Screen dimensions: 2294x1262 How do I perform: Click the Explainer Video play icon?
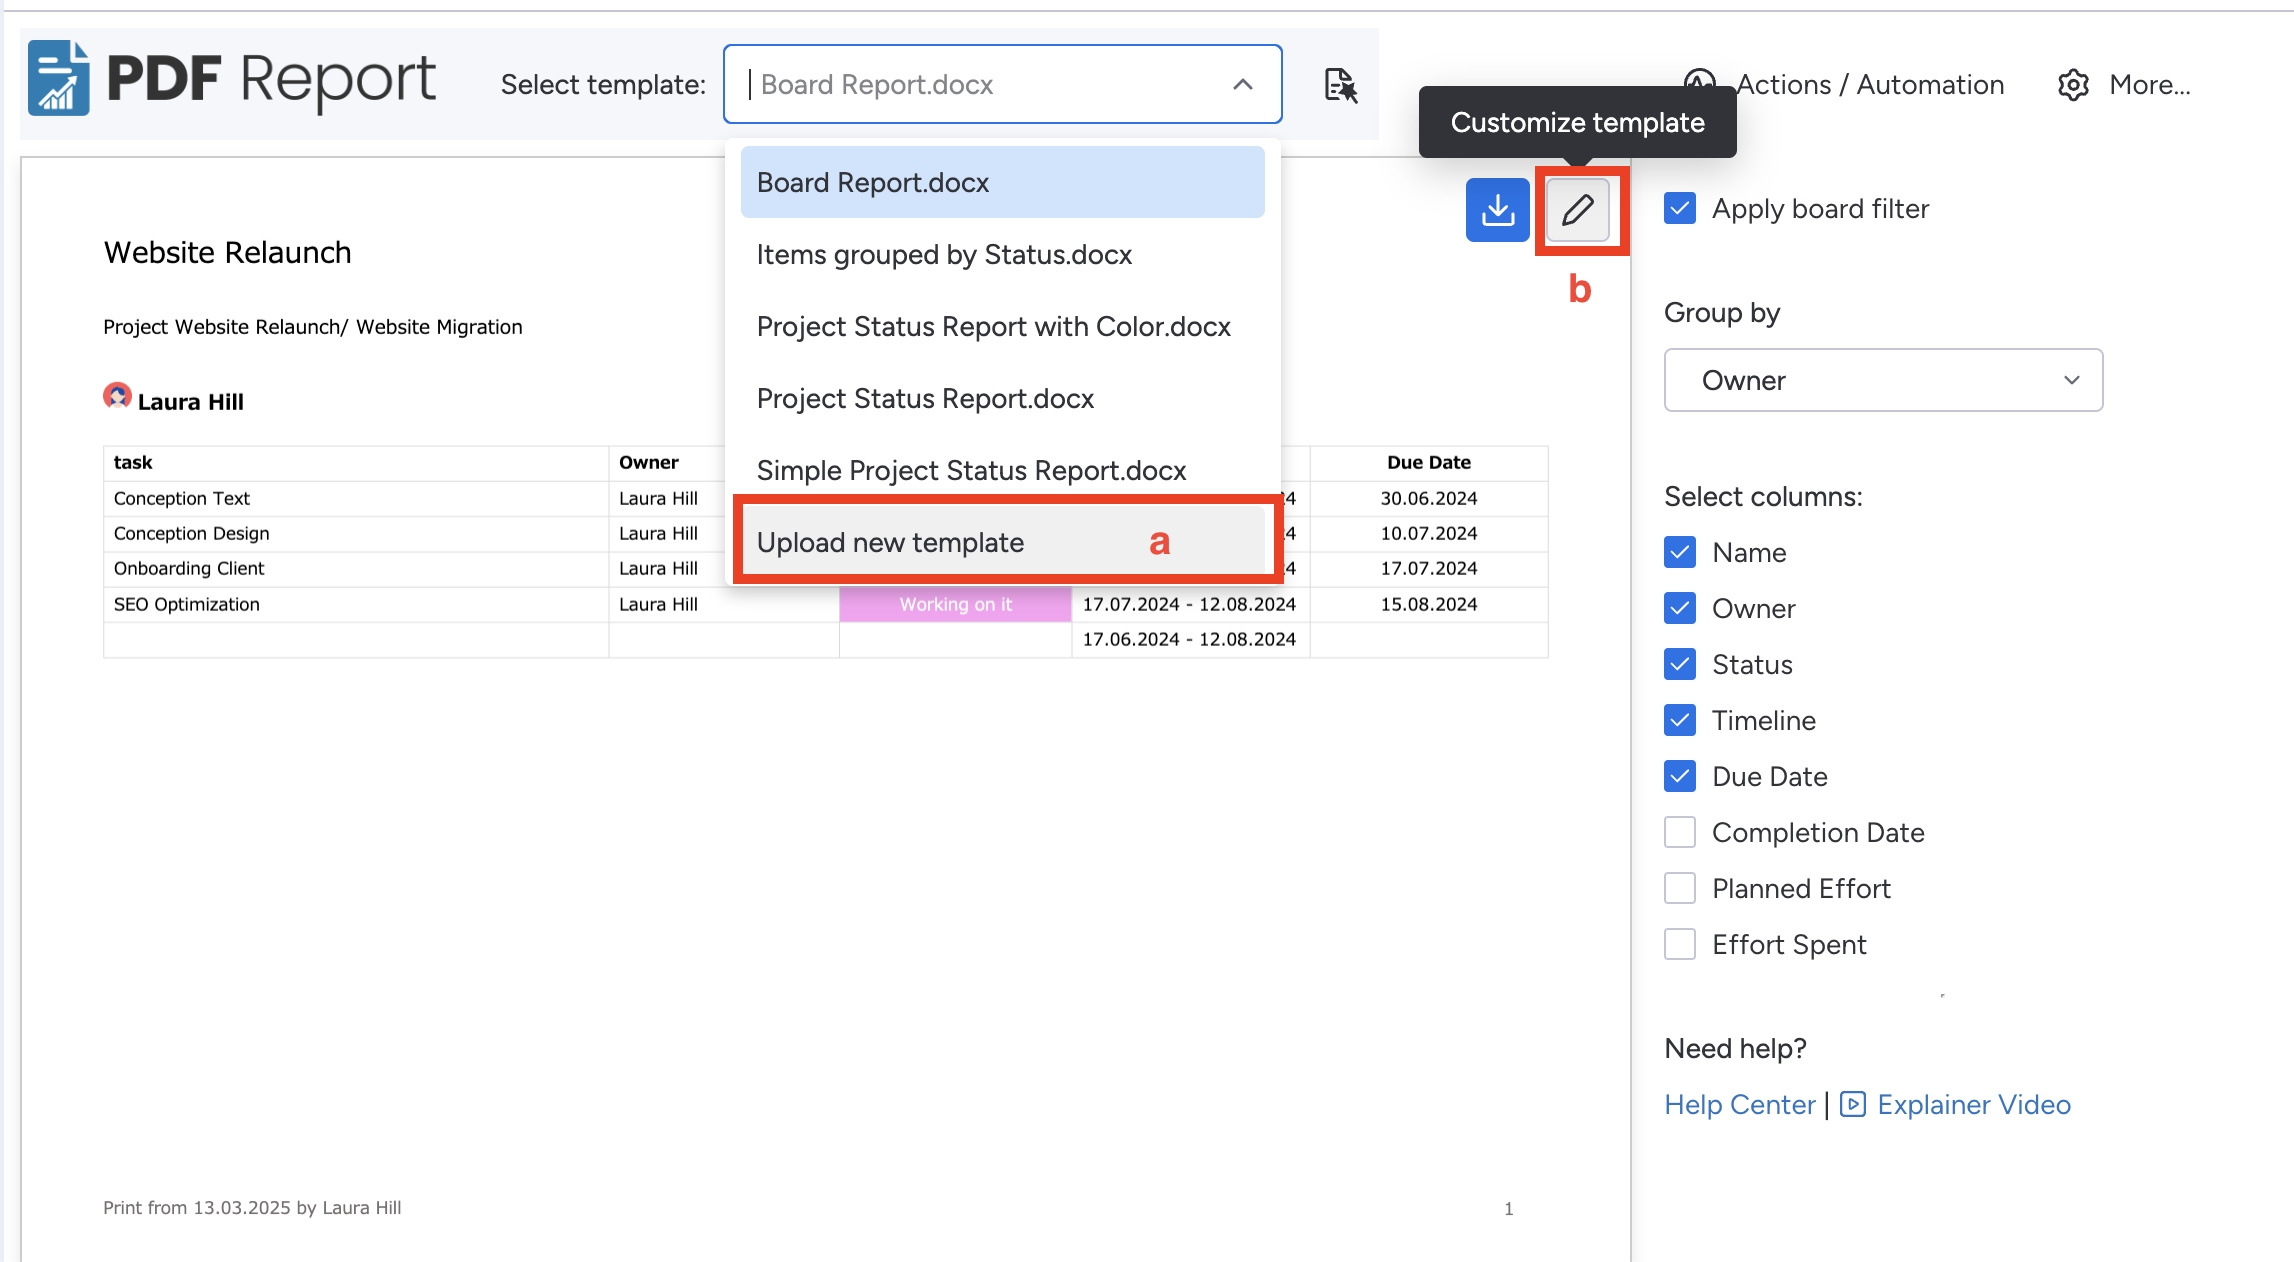pyautogui.click(x=1852, y=1104)
